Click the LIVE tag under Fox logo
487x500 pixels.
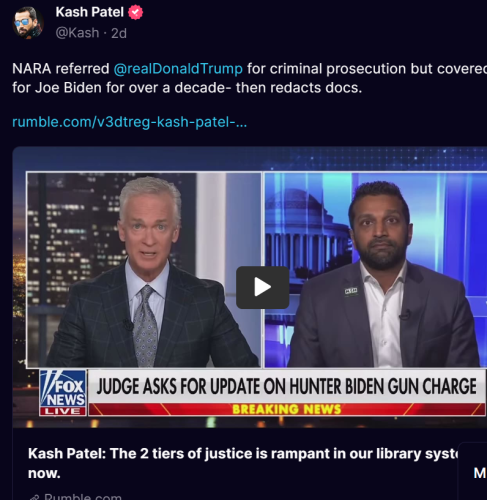coord(63,411)
